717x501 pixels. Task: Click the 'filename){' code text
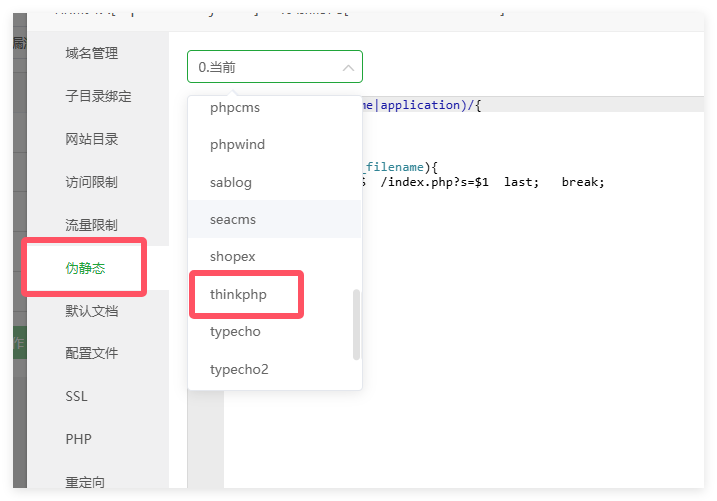(401, 167)
